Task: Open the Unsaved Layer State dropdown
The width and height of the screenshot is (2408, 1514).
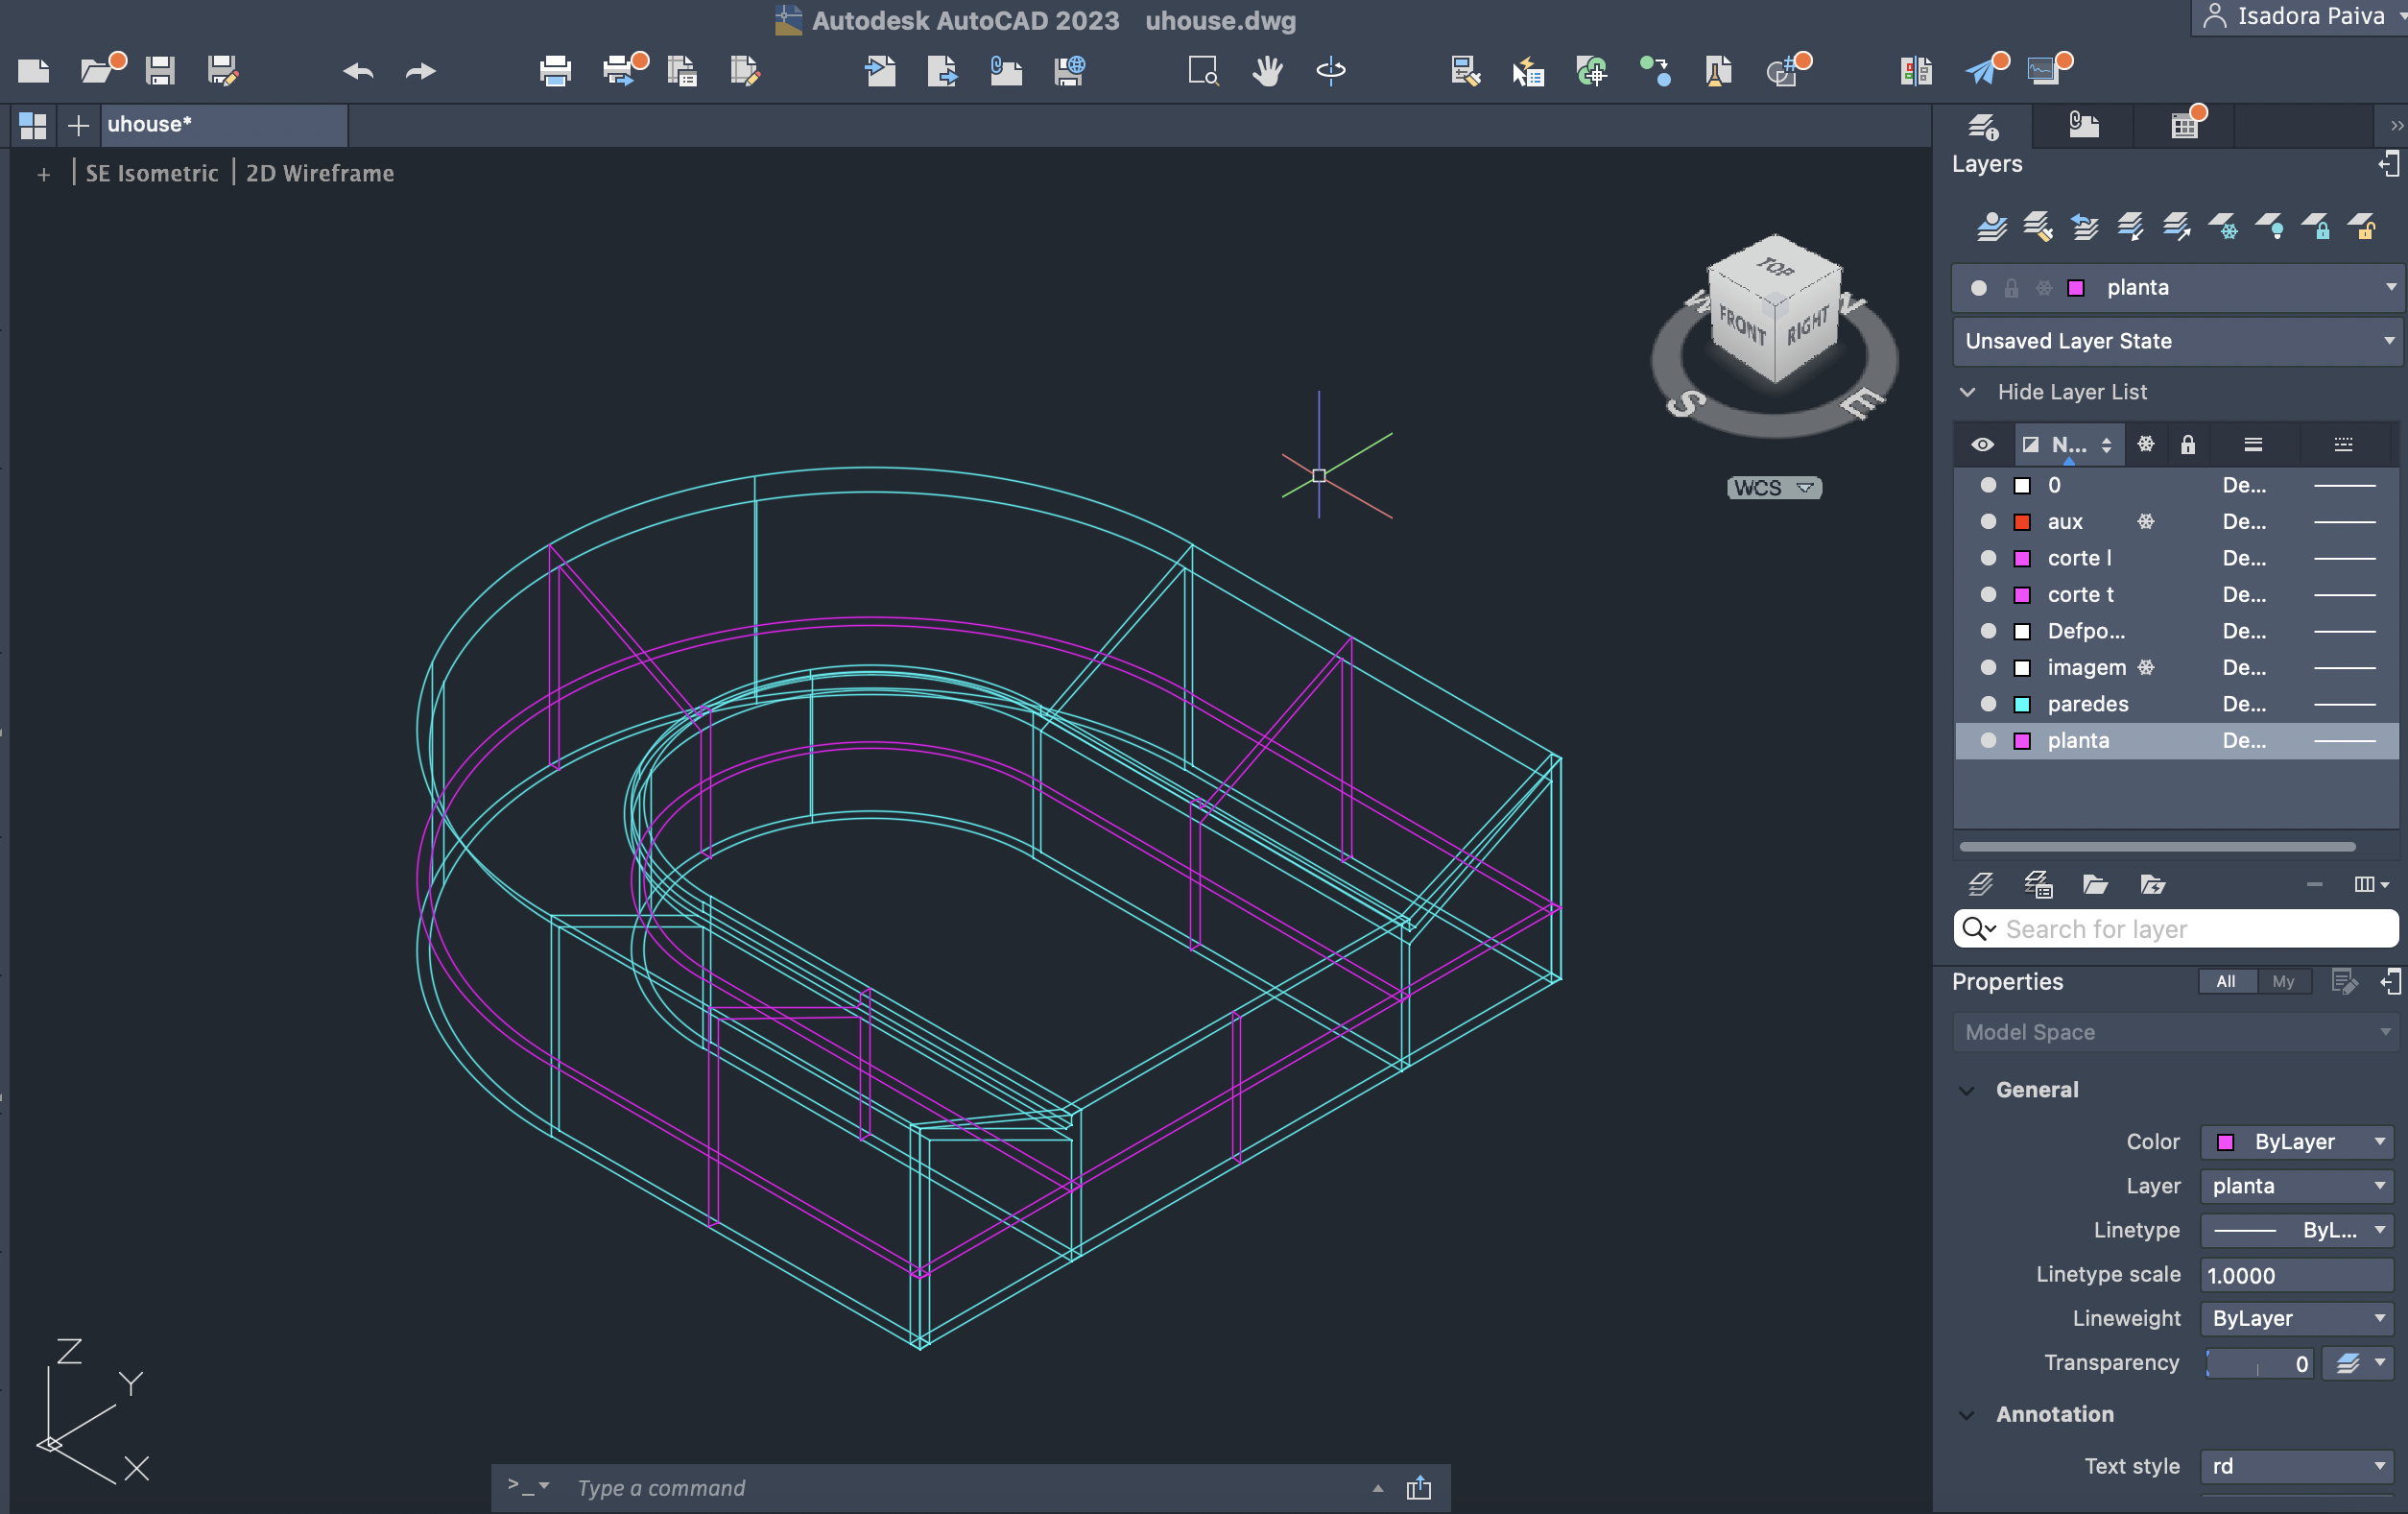Action: (2391, 341)
